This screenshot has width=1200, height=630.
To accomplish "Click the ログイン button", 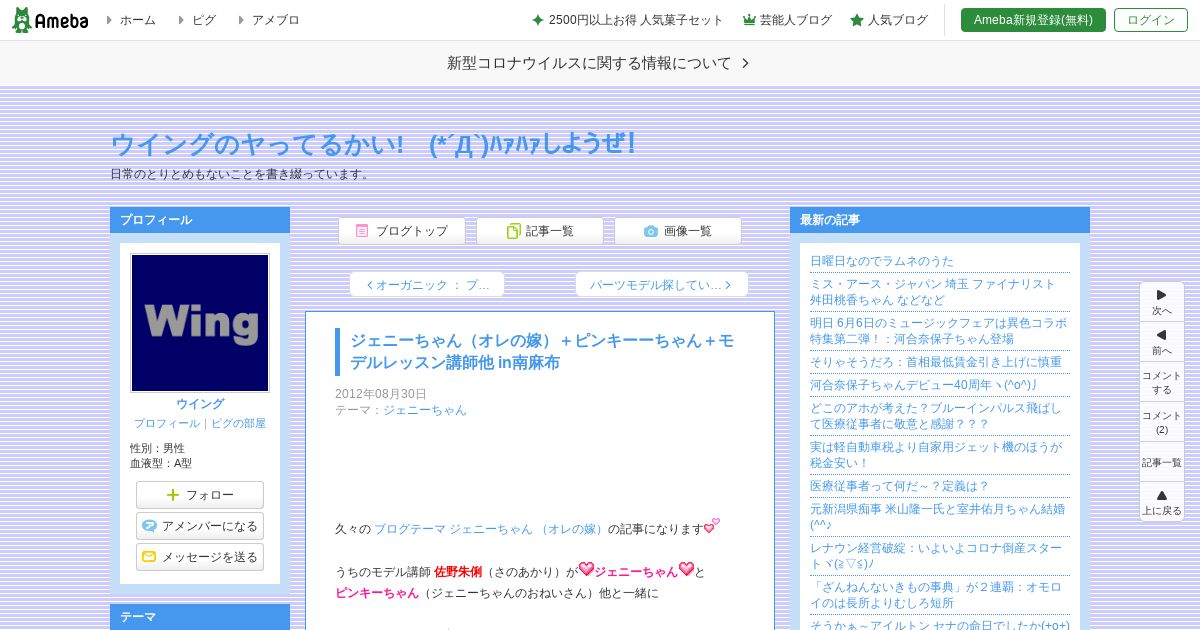I will click(1151, 20).
